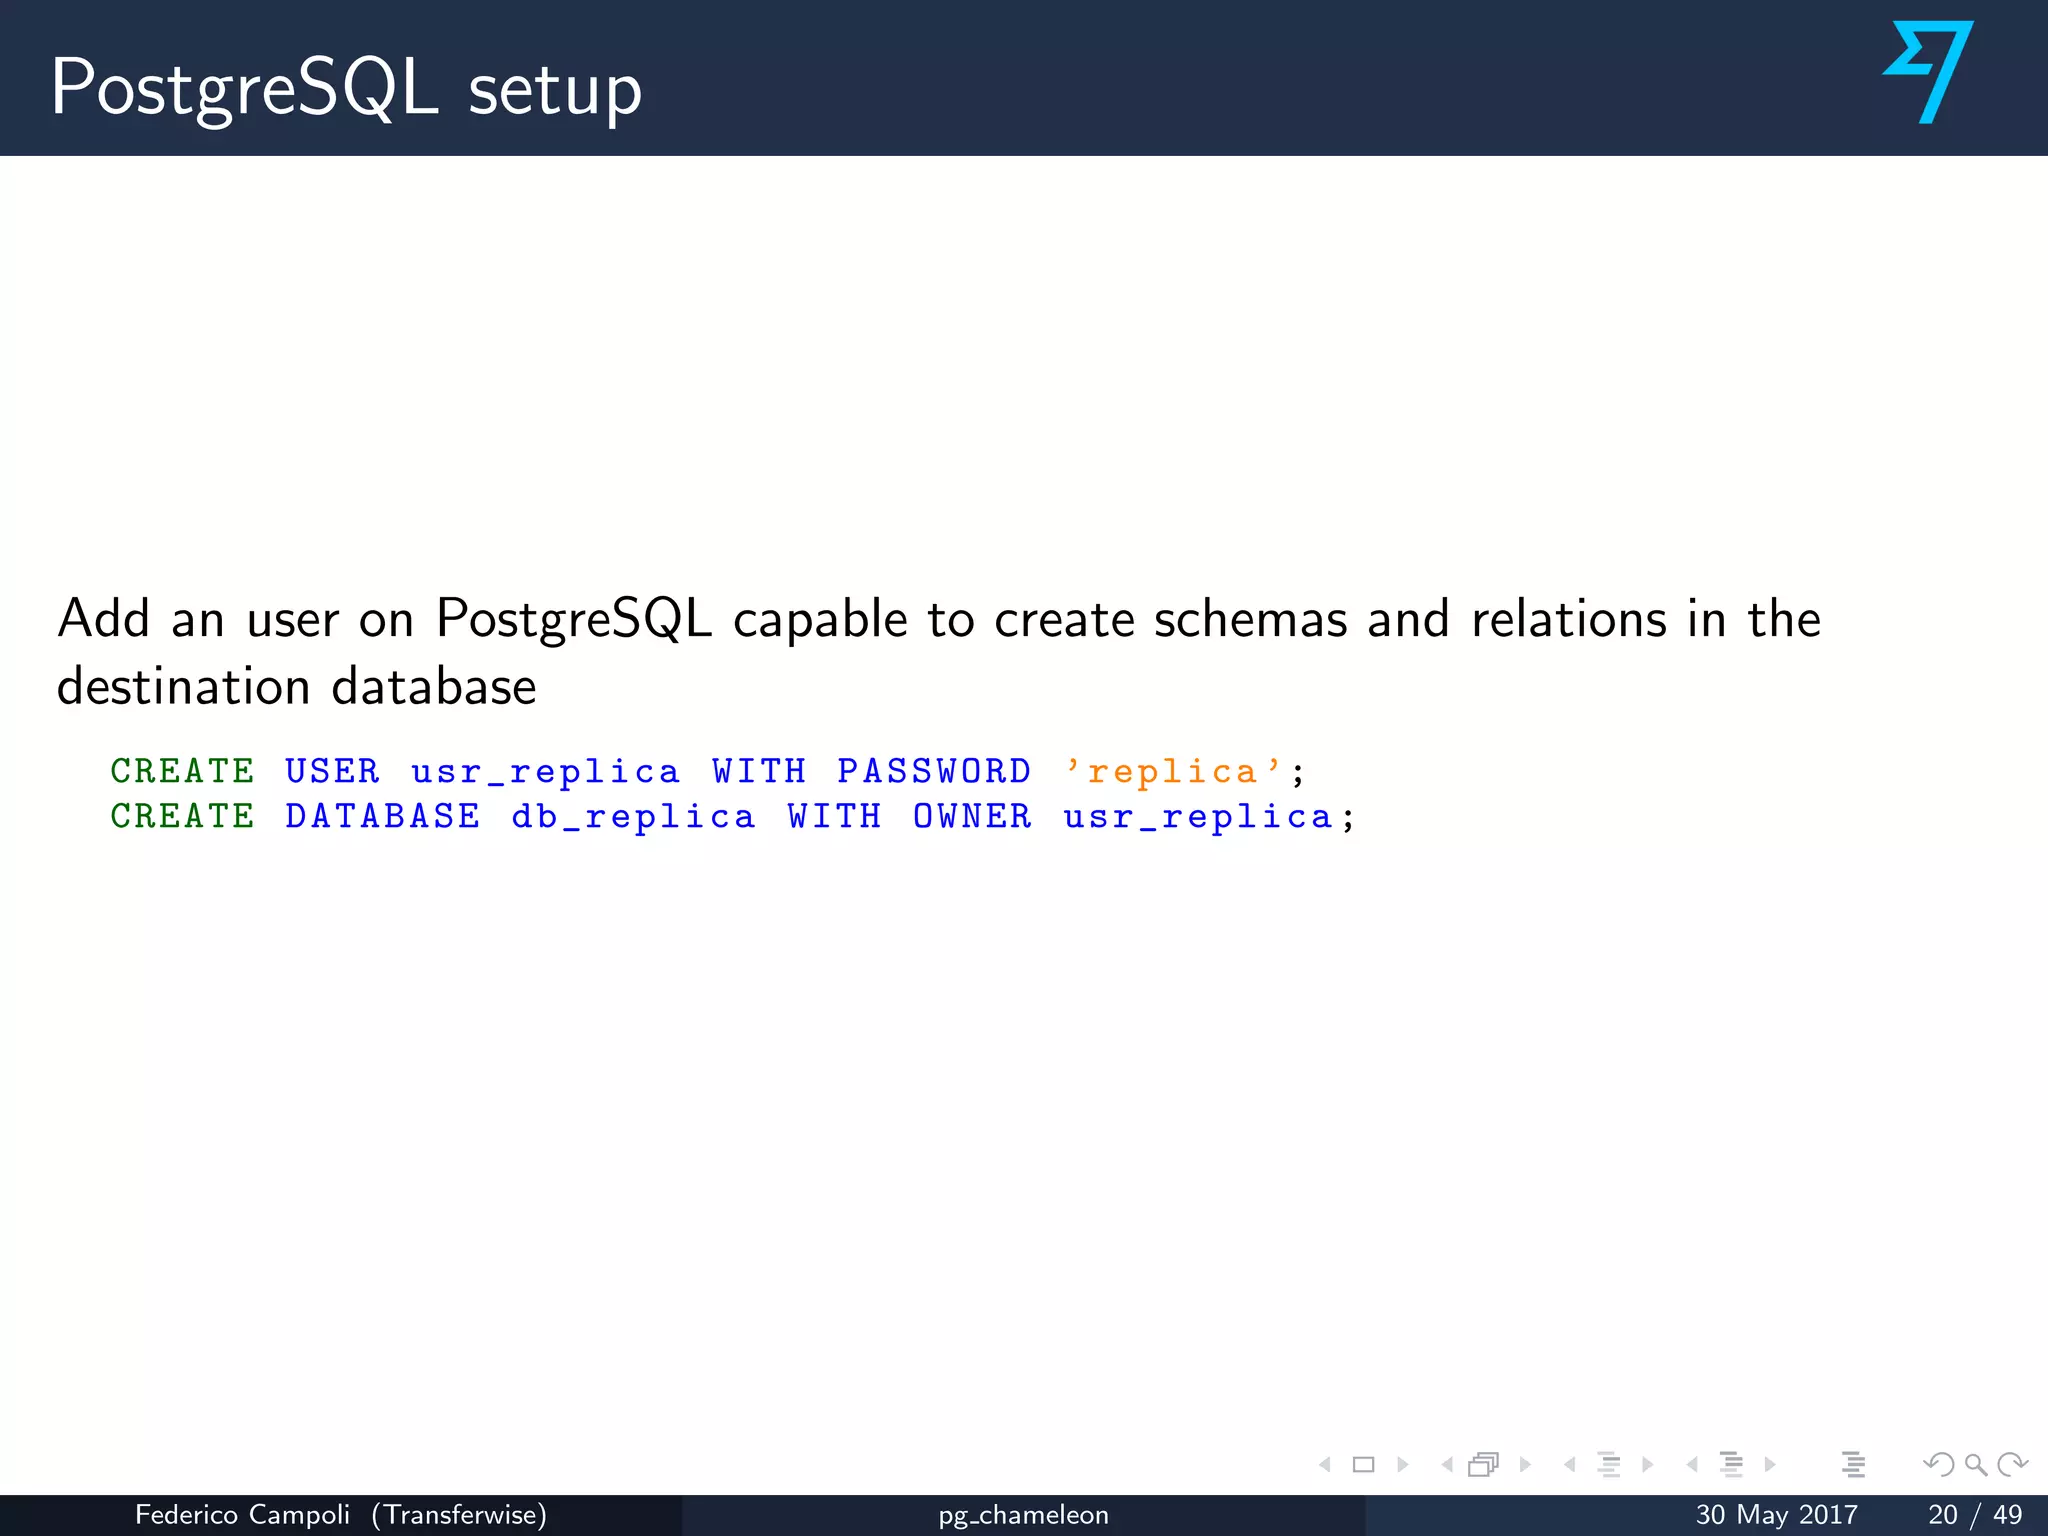
Task: Click the go back circular arrow
Action: 1939,1464
